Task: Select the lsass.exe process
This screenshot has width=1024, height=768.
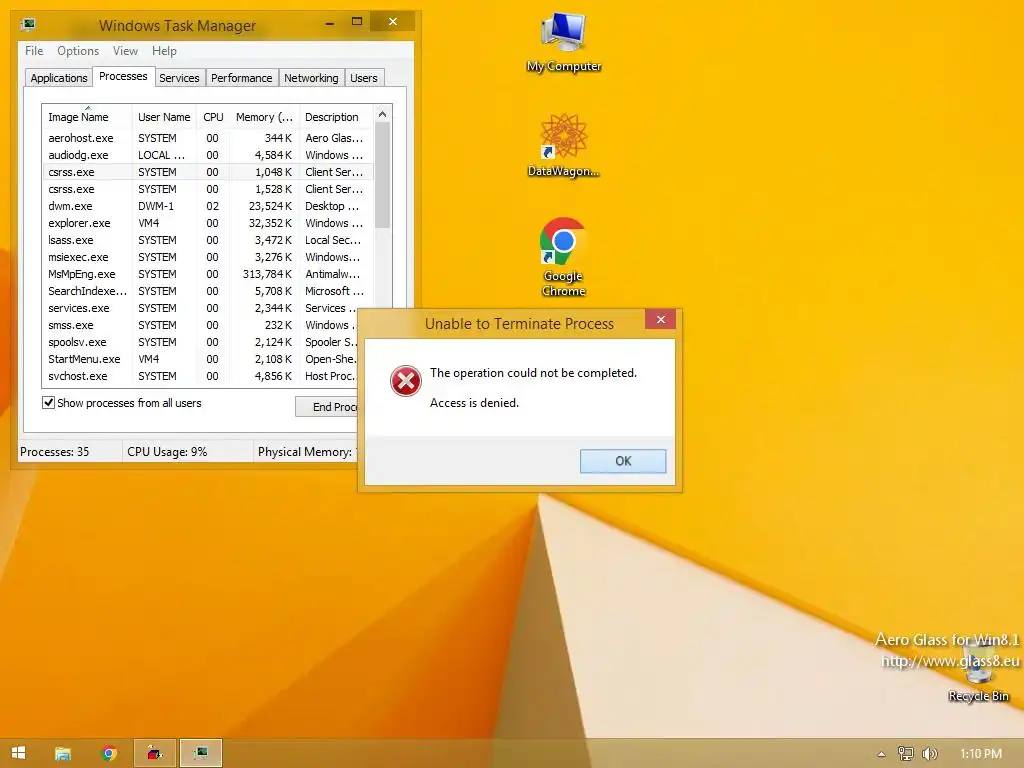Action: click(208, 240)
